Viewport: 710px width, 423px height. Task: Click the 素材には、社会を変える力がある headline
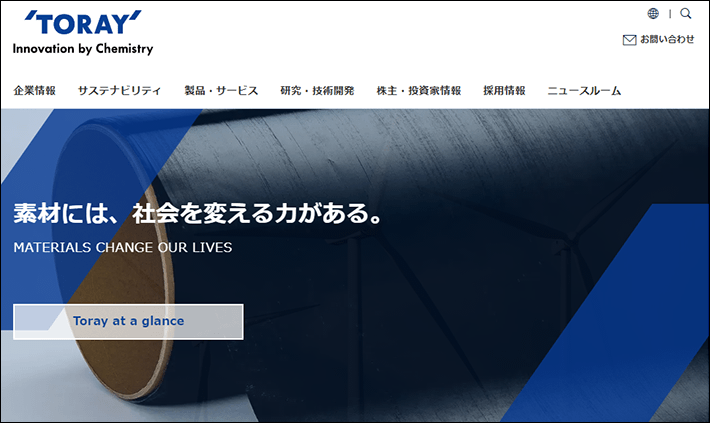pyautogui.click(x=199, y=214)
